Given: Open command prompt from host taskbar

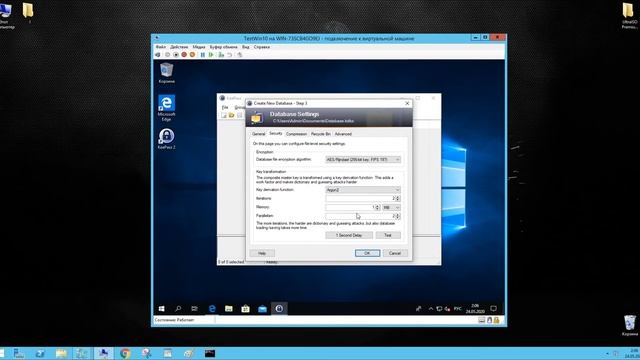Looking at the screenshot, I should (x=210, y=353).
